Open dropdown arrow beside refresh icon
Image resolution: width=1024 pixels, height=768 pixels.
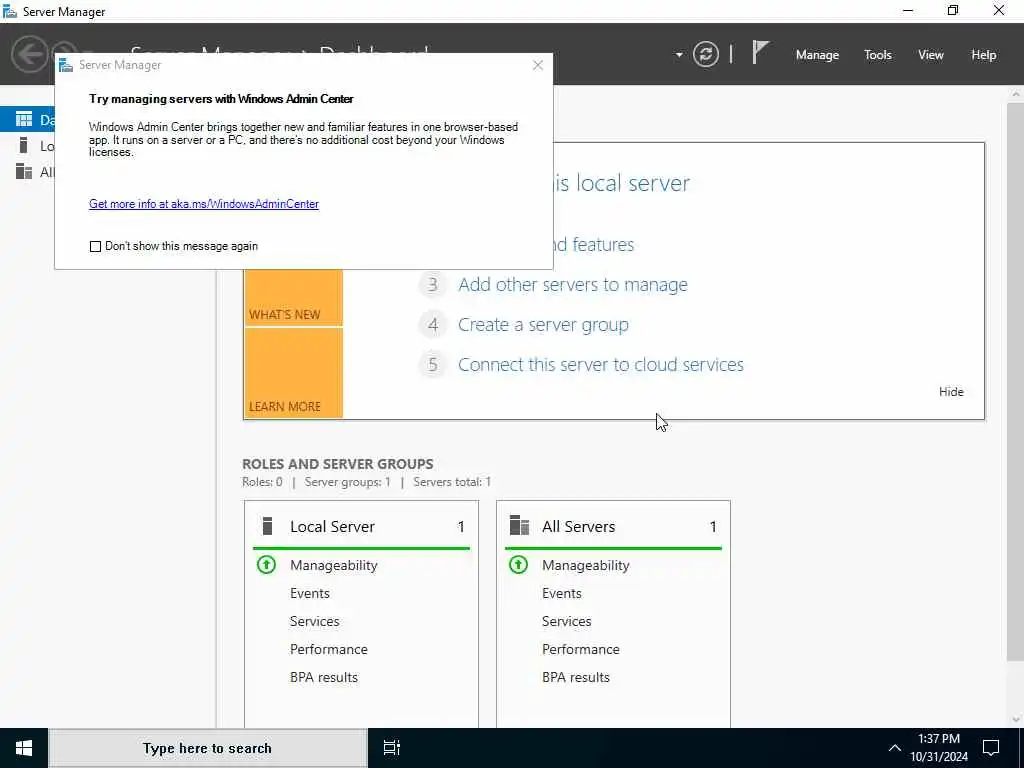(x=679, y=55)
